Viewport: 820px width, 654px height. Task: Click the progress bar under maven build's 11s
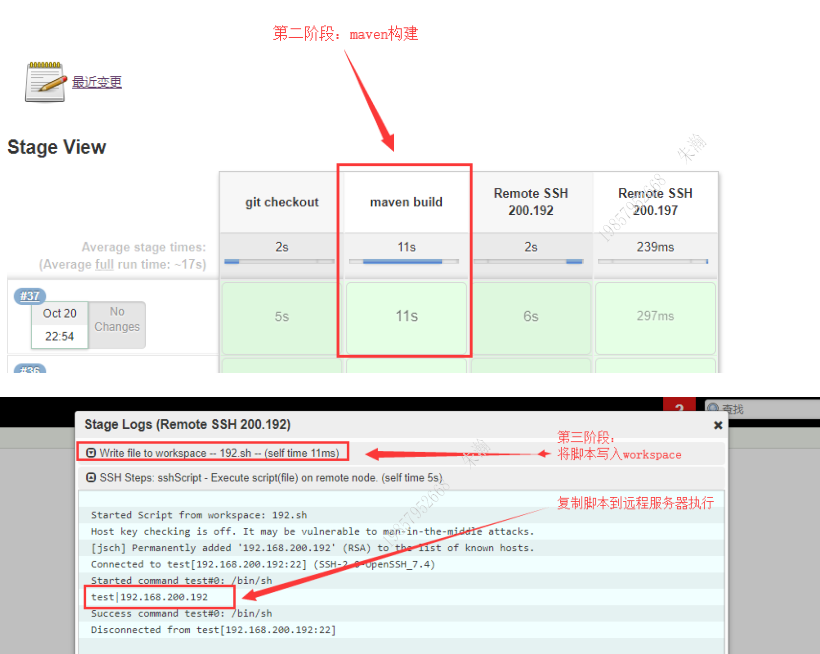coord(404,263)
